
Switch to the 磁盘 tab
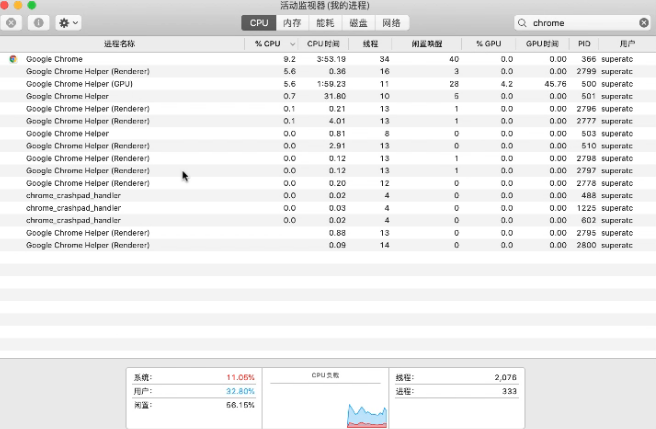pyautogui.click(x=358, y=23)
